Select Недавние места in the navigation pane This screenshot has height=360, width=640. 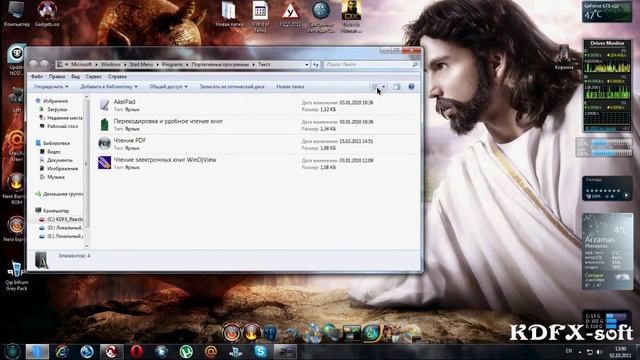point(64,118)
